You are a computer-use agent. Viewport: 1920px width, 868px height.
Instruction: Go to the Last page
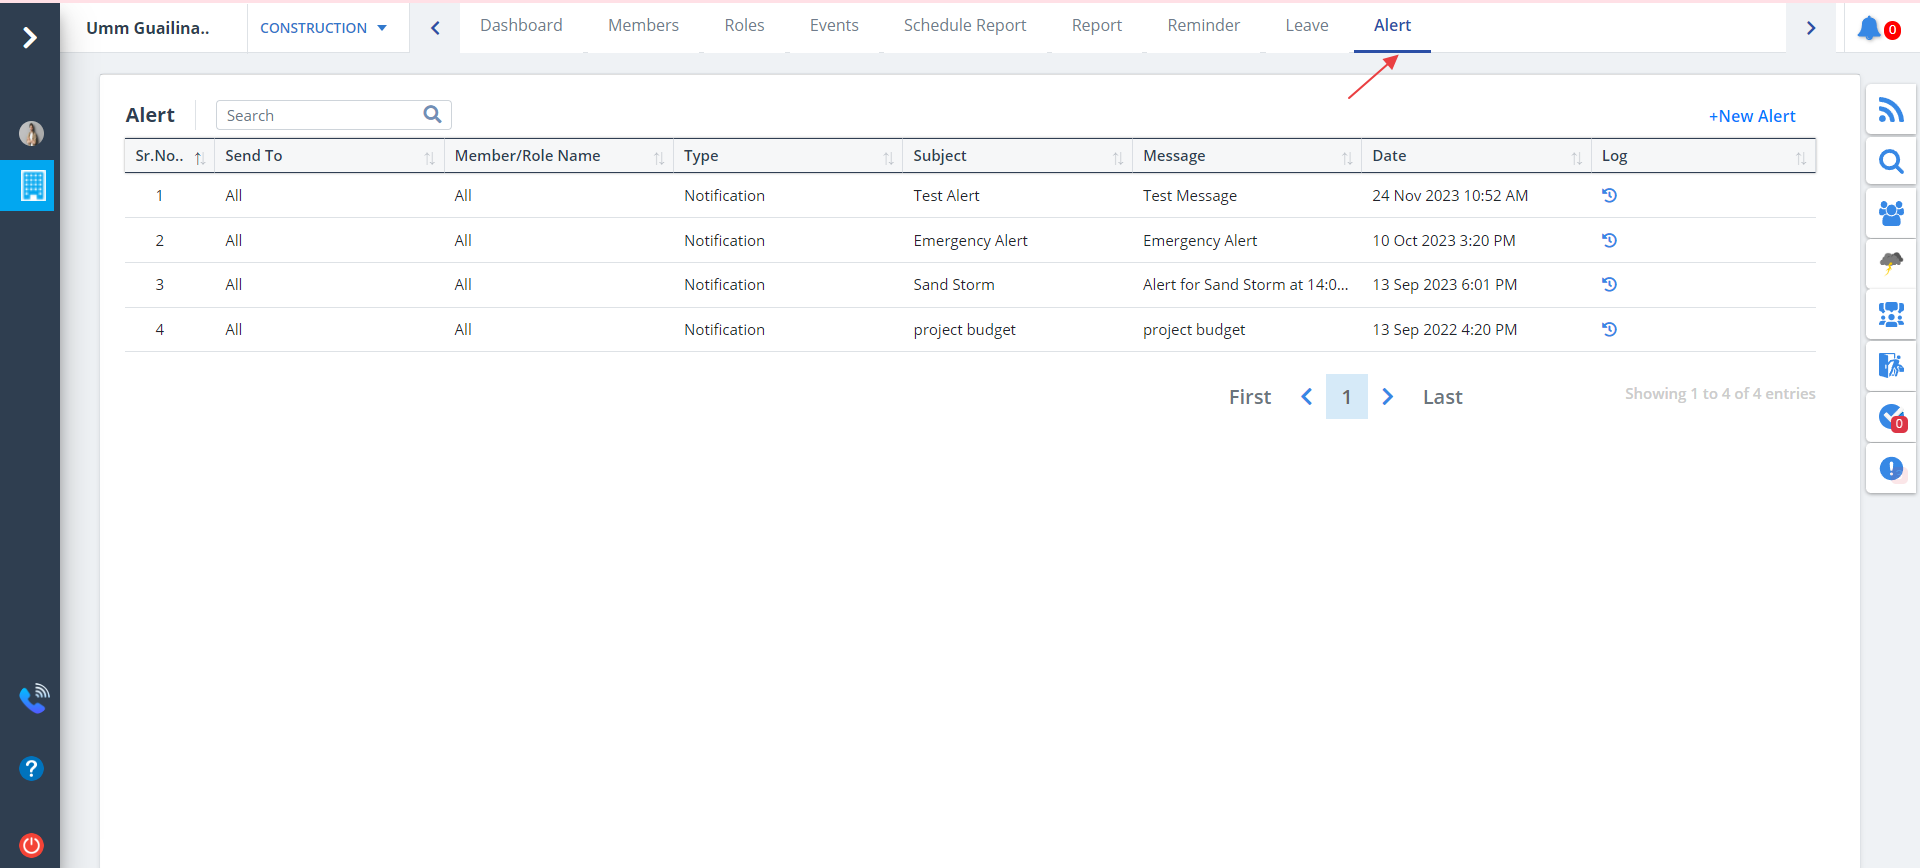(1442, 397)
